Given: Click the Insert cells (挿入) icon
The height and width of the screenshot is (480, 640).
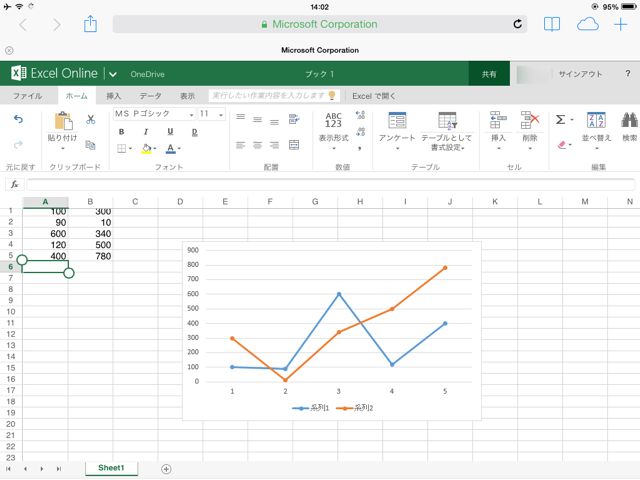Looking at the screenshot, I should pos(498,120).
